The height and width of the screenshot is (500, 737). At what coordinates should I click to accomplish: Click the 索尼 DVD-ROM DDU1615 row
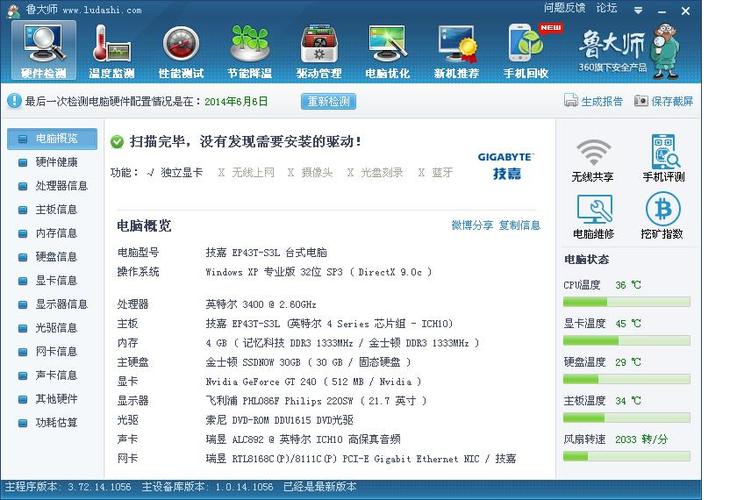[235, 420]
